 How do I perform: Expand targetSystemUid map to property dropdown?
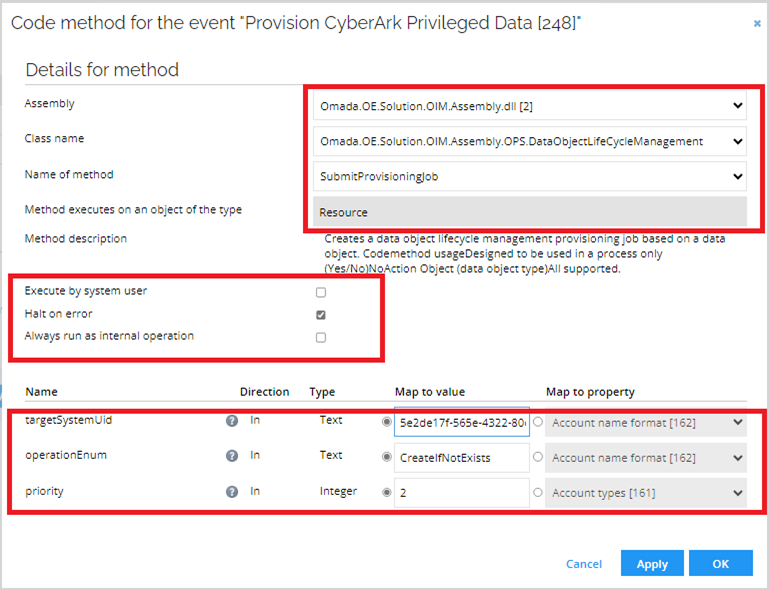coord(646,422)
